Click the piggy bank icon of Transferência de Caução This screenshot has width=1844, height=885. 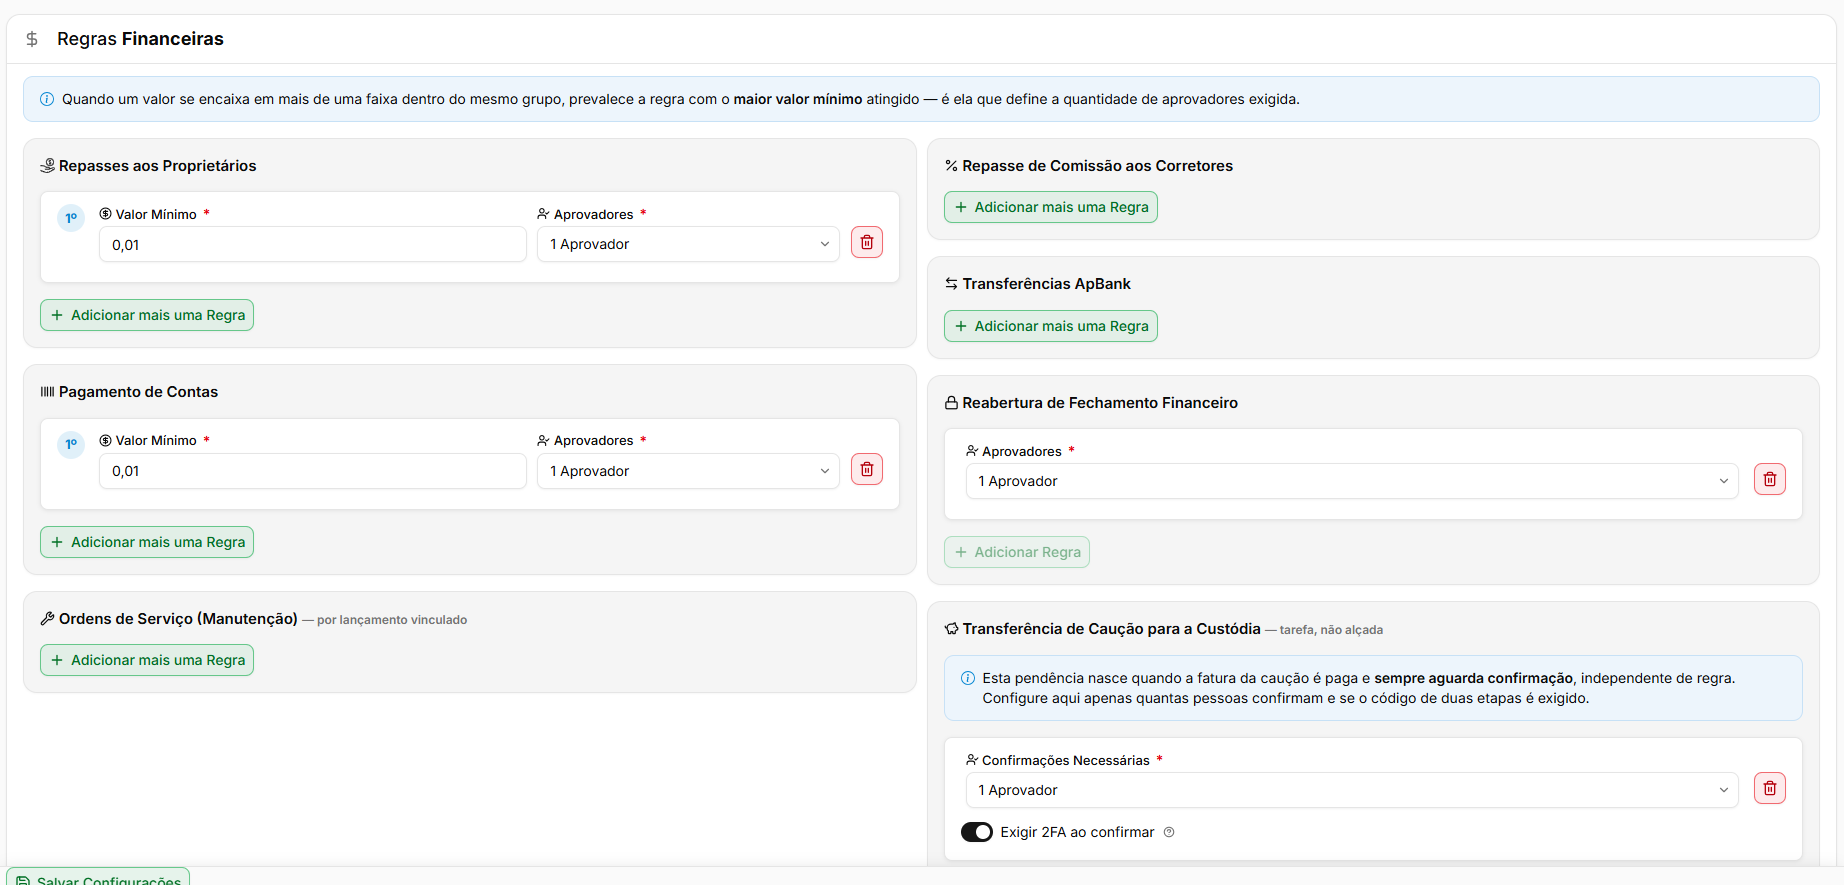[951, 629]
